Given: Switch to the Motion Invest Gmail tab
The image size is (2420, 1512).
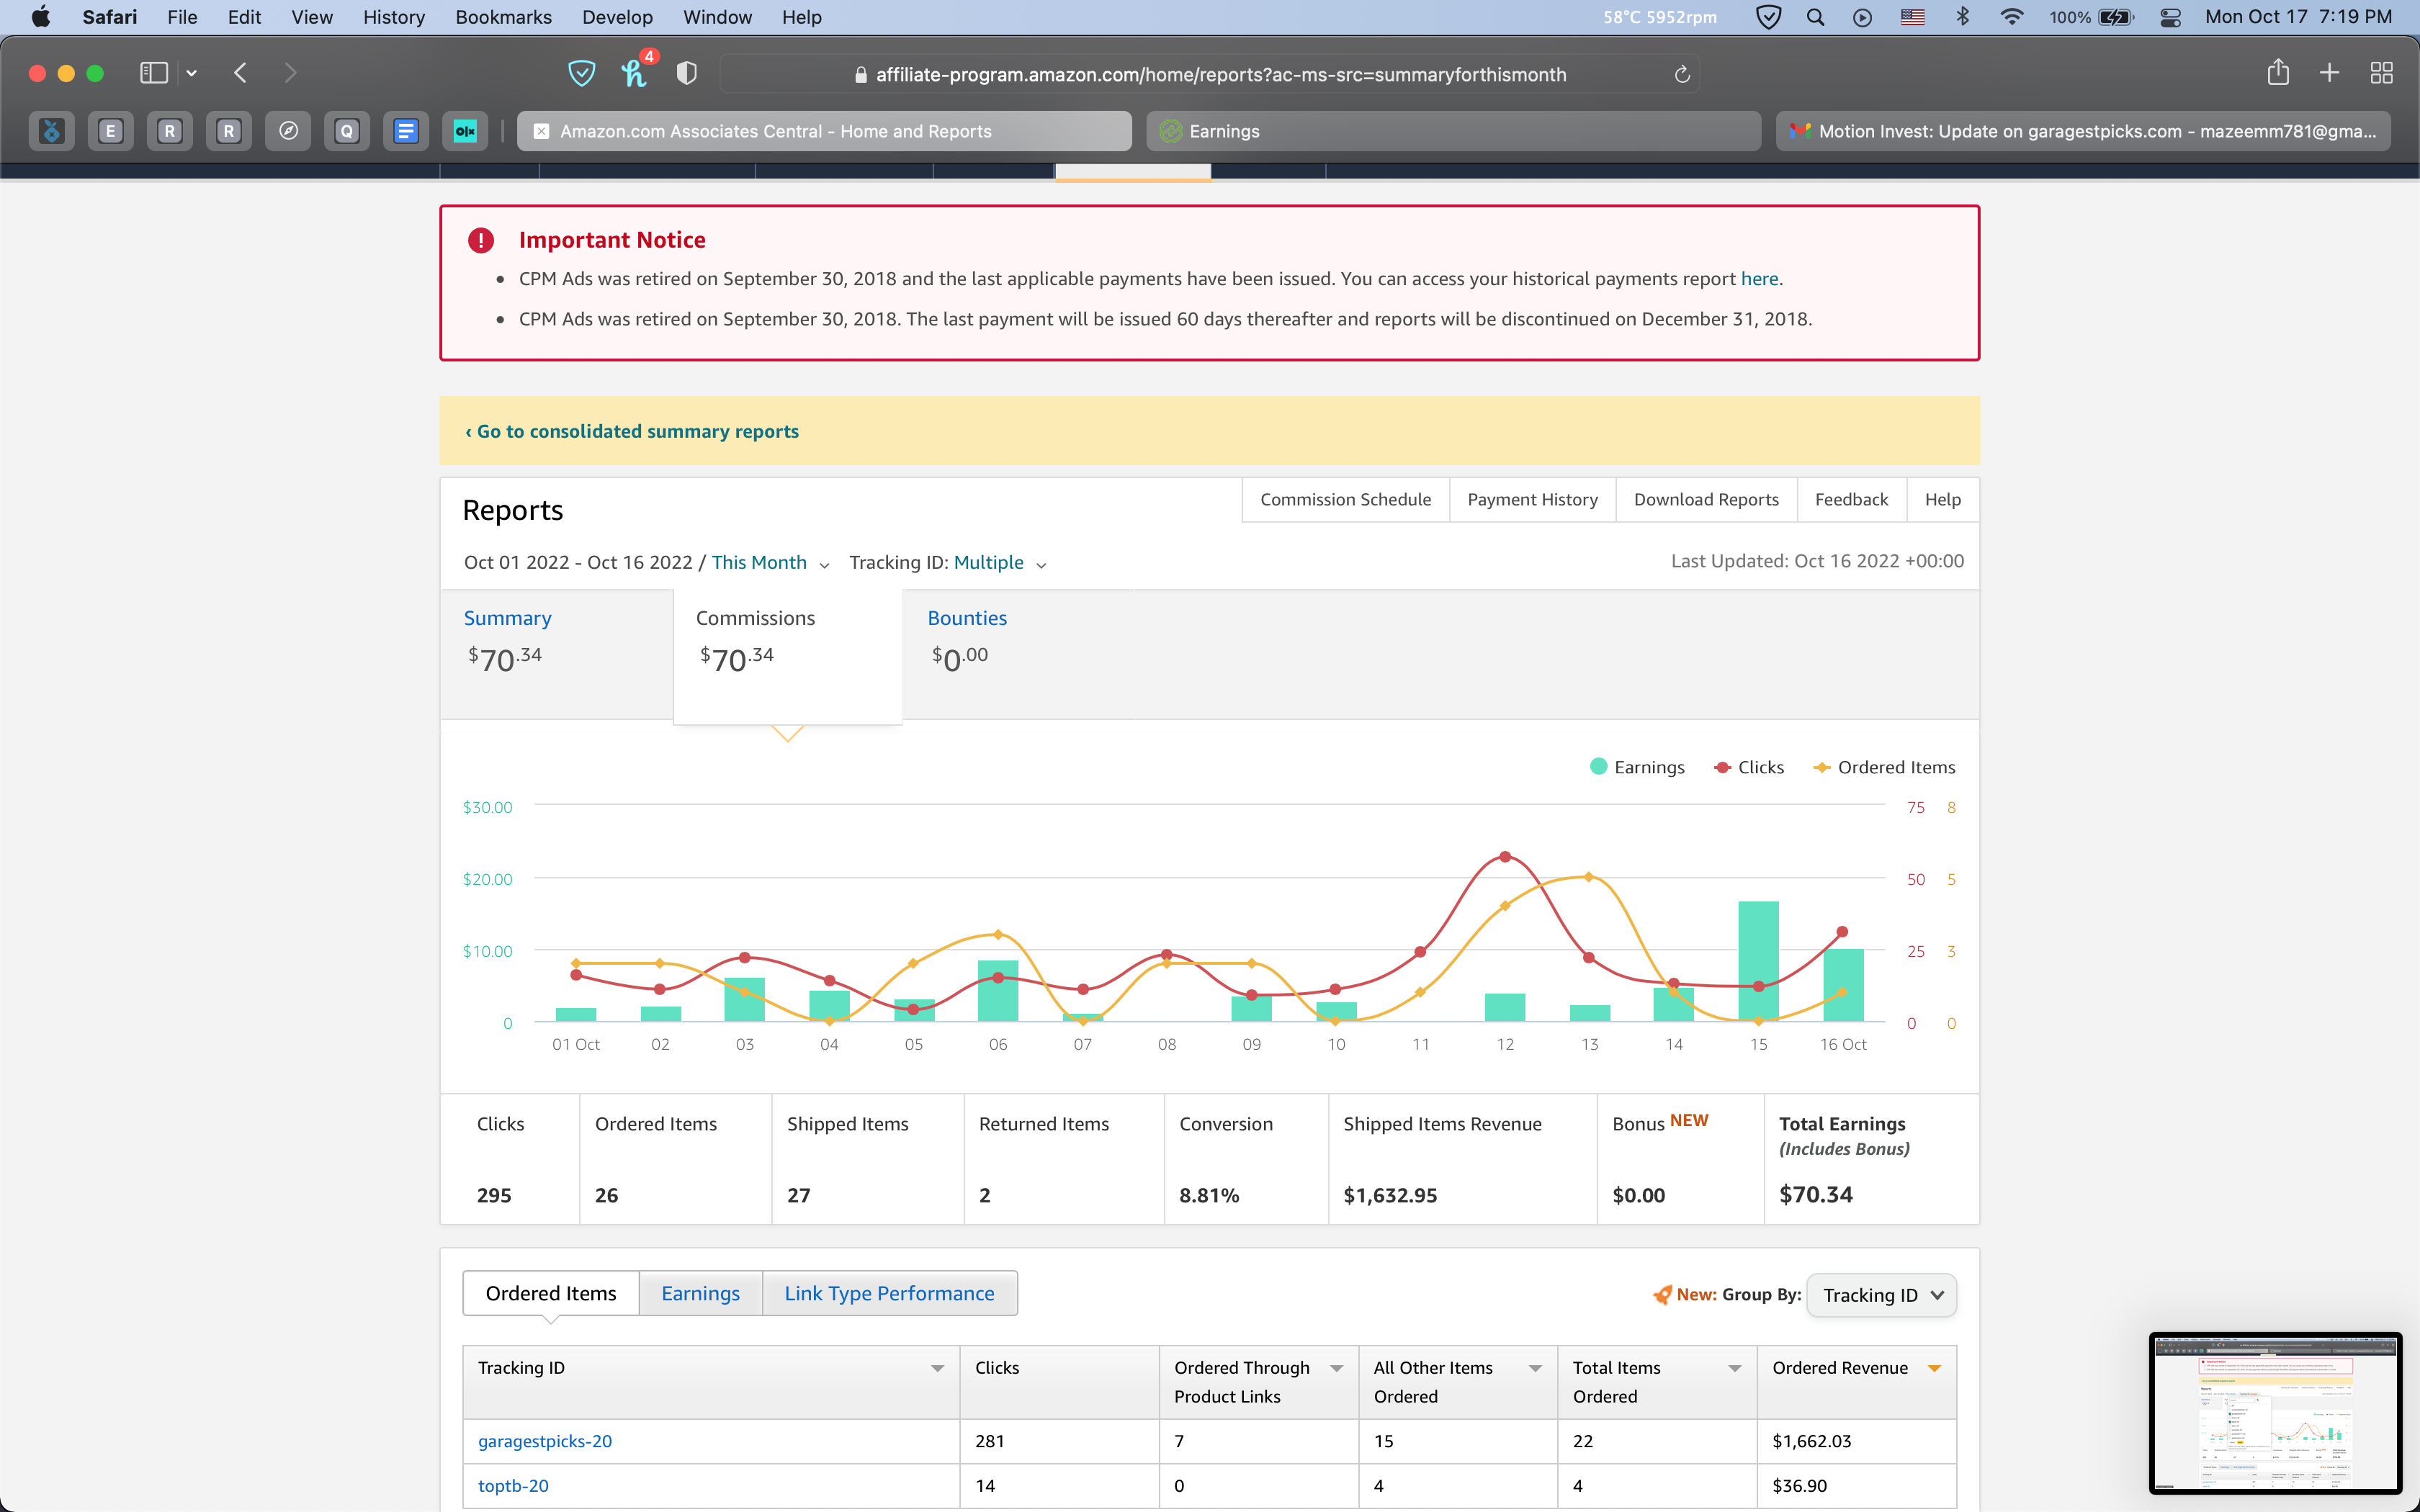Looking at the screenshot, I should coord(2083,131).
